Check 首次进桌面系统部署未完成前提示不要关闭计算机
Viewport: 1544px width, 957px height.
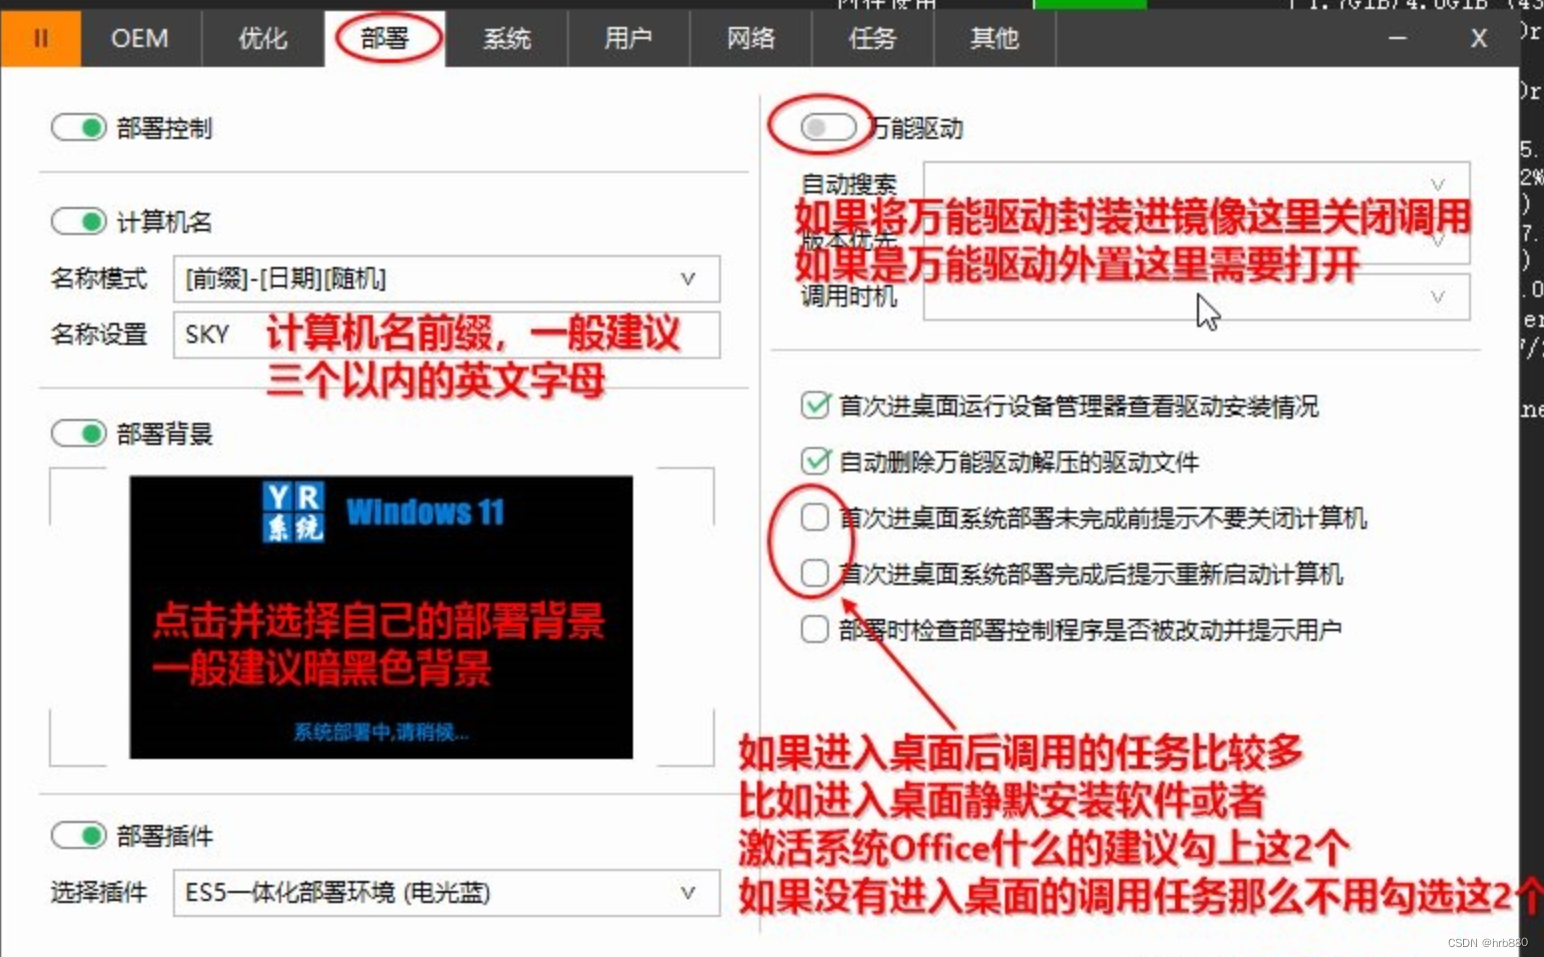815,517
